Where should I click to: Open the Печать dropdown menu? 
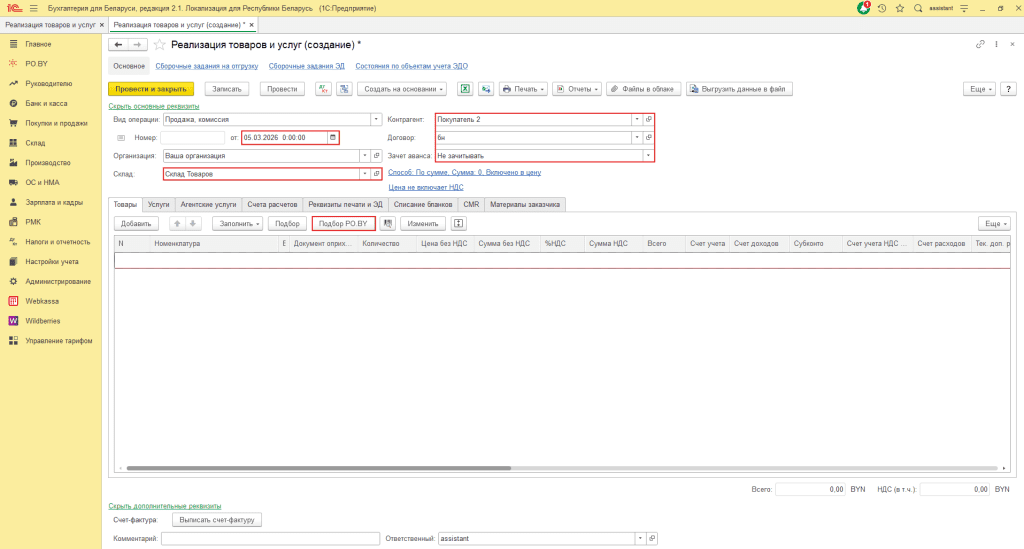pos(523,89)
